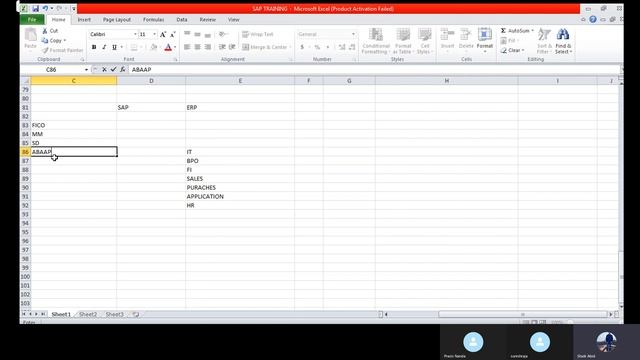Click the Cut scissors icon
Image resolution: width=640 pixels, height=360 pixels.
tap(45, 31)
